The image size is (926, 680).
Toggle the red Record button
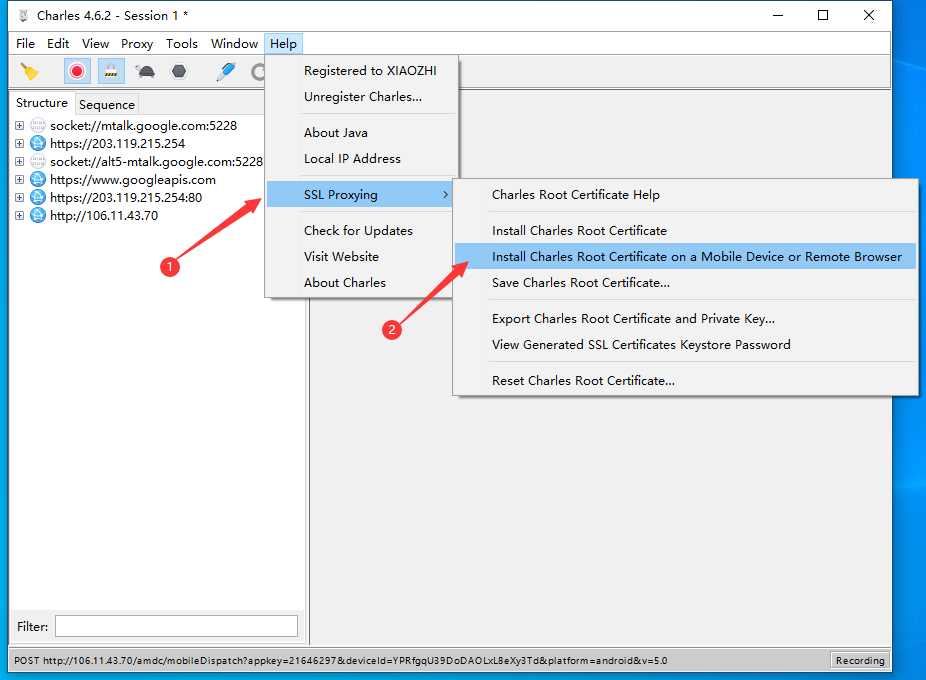[77, 71]
